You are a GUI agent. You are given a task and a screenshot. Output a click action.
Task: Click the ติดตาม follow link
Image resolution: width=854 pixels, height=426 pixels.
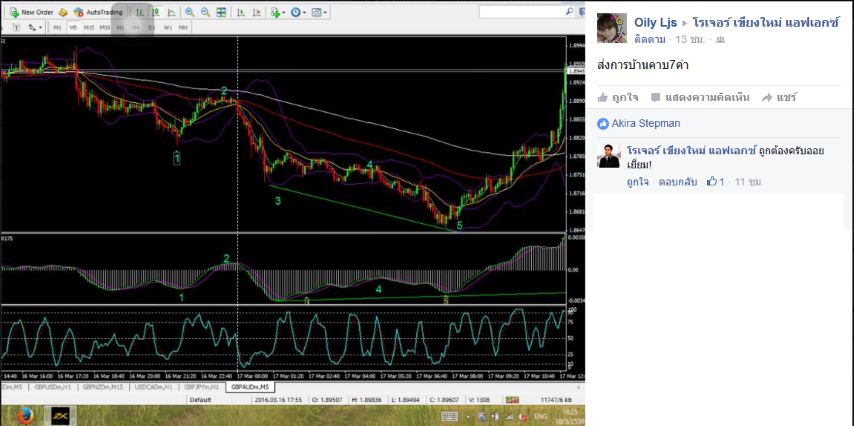pos(649,39)
